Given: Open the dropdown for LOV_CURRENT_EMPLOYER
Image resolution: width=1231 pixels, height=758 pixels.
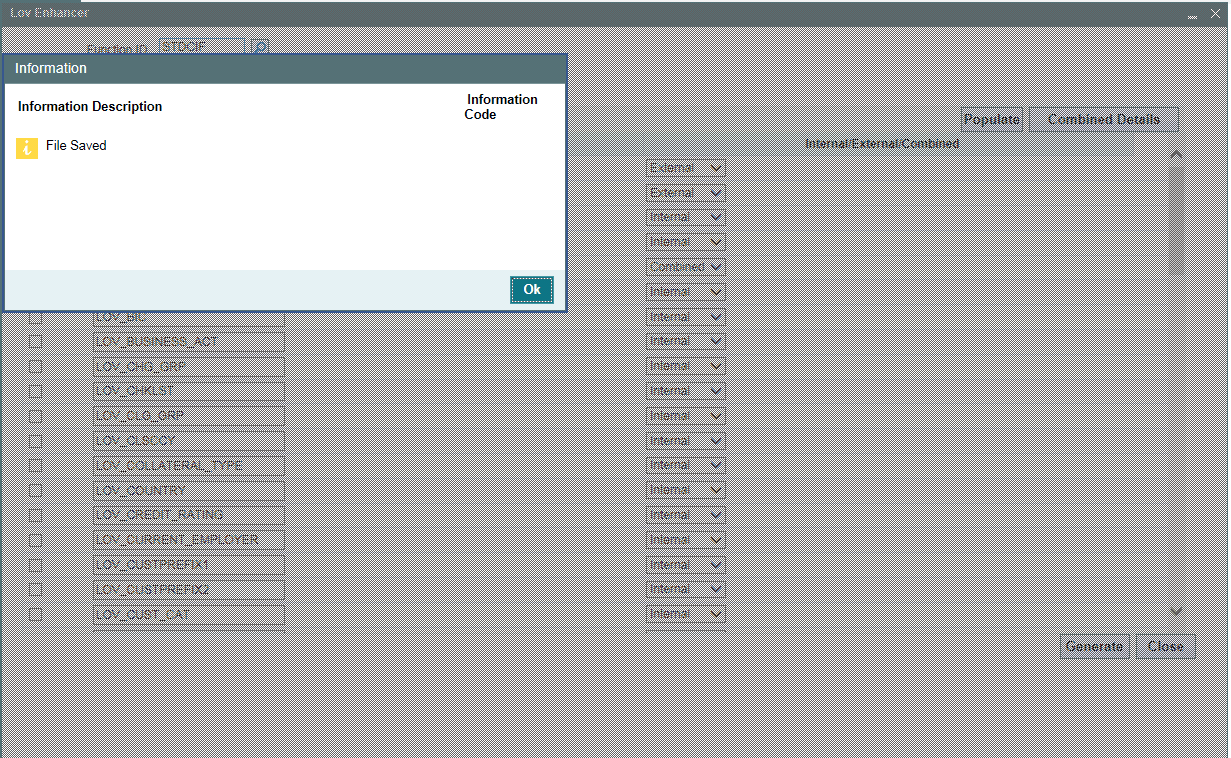Looking at the screenshot, I should pyautogui.click(x=686, y=539).
